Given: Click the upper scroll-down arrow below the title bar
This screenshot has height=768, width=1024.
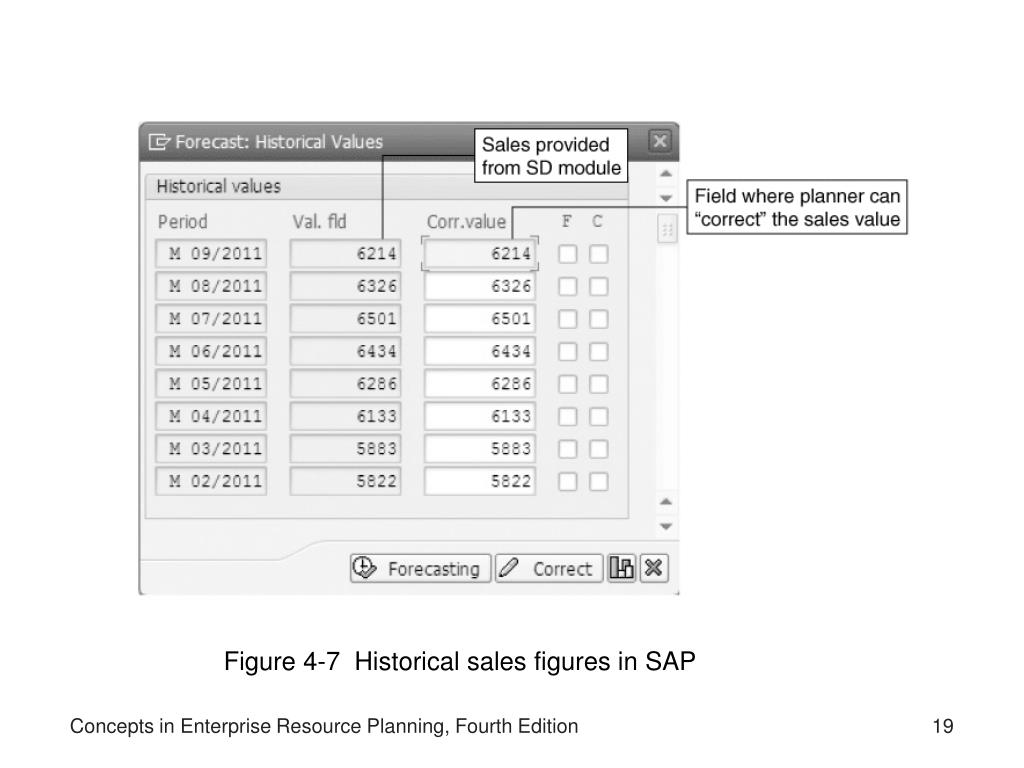Looking at the screenshot, I should click(665, 198).
